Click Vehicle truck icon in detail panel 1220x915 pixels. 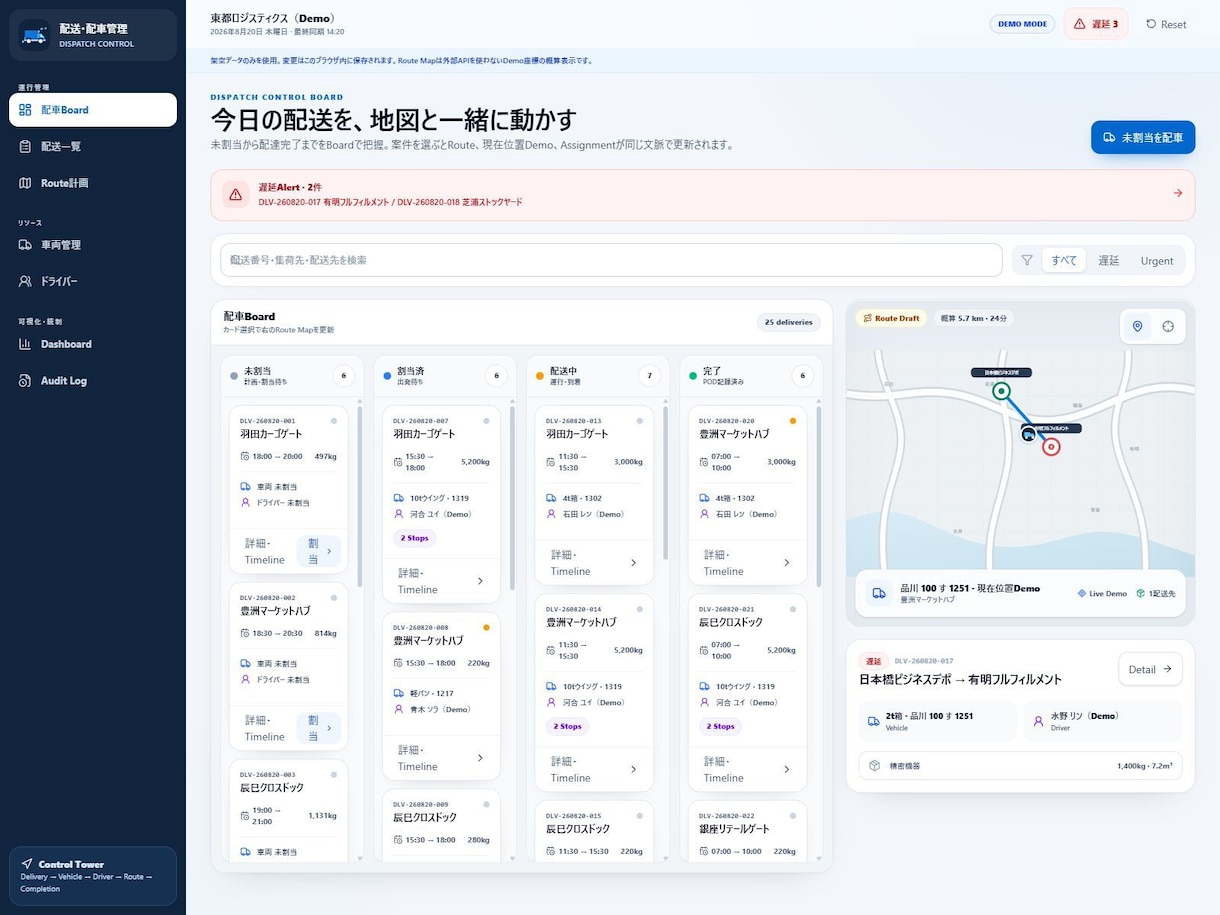point(874,721)
